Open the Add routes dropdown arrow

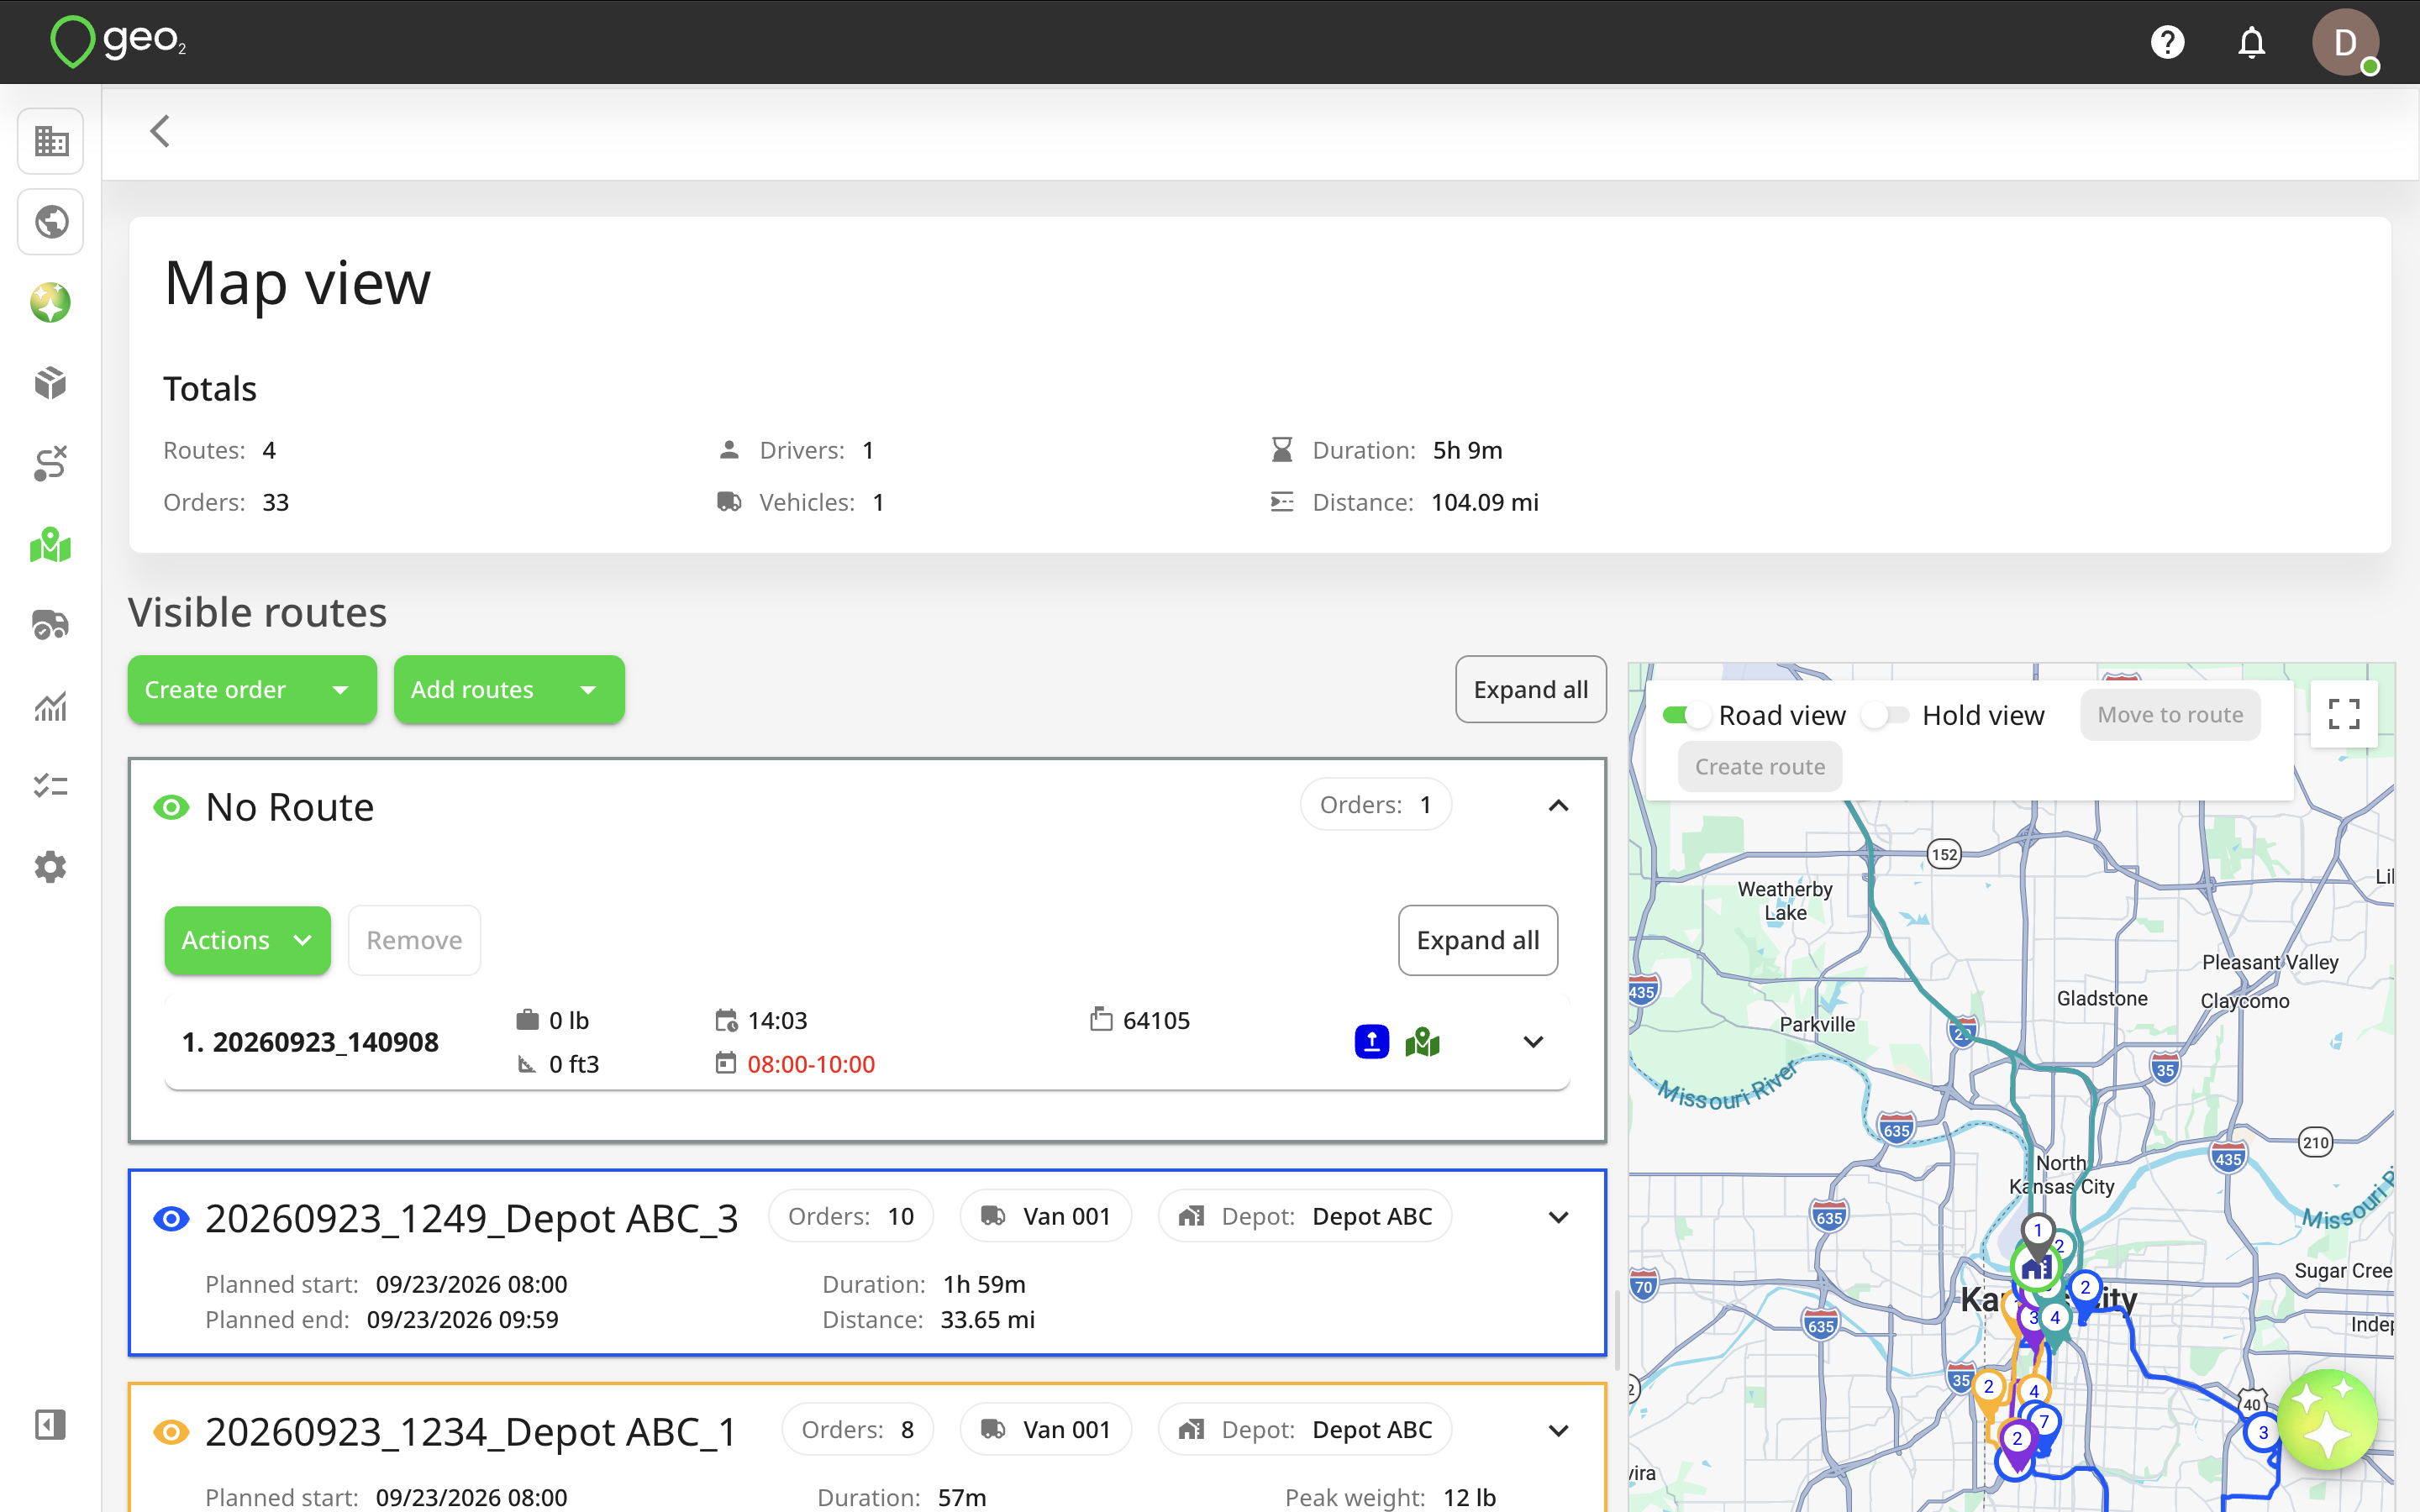pos(588,690)
